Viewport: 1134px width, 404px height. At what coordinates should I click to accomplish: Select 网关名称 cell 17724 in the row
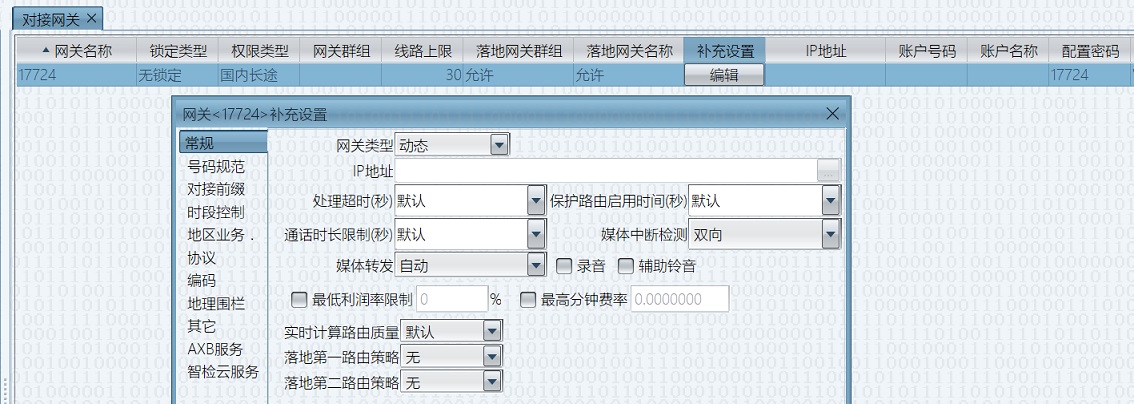point(77,74)
